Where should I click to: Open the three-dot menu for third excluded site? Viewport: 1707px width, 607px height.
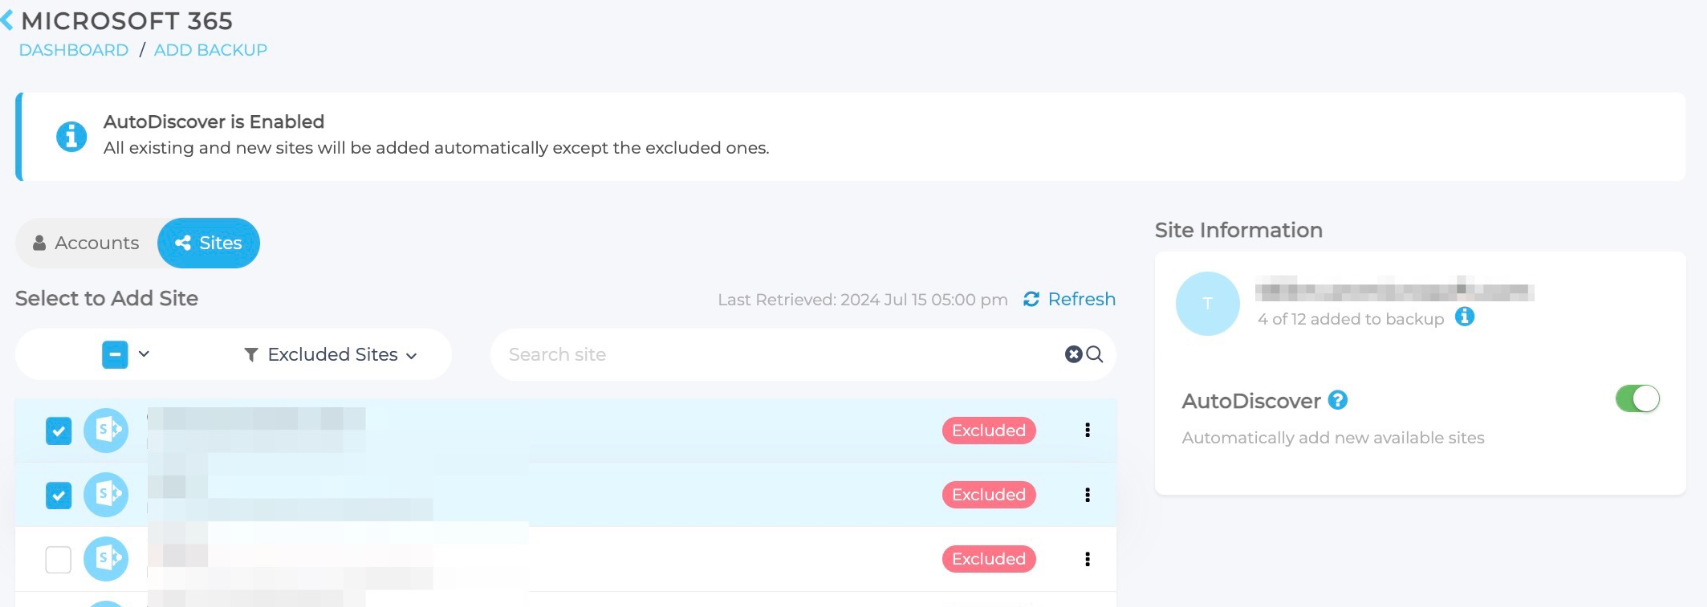point(1087,559)
